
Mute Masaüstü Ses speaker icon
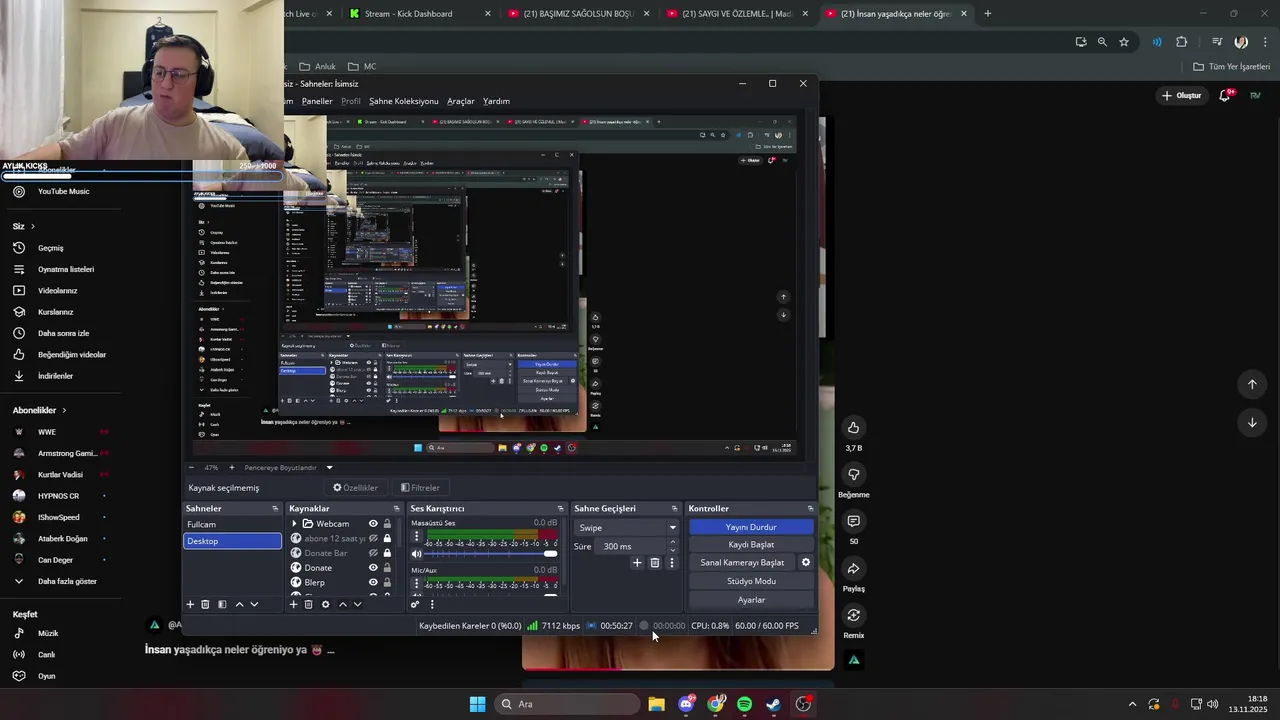(x=417, y=554)
